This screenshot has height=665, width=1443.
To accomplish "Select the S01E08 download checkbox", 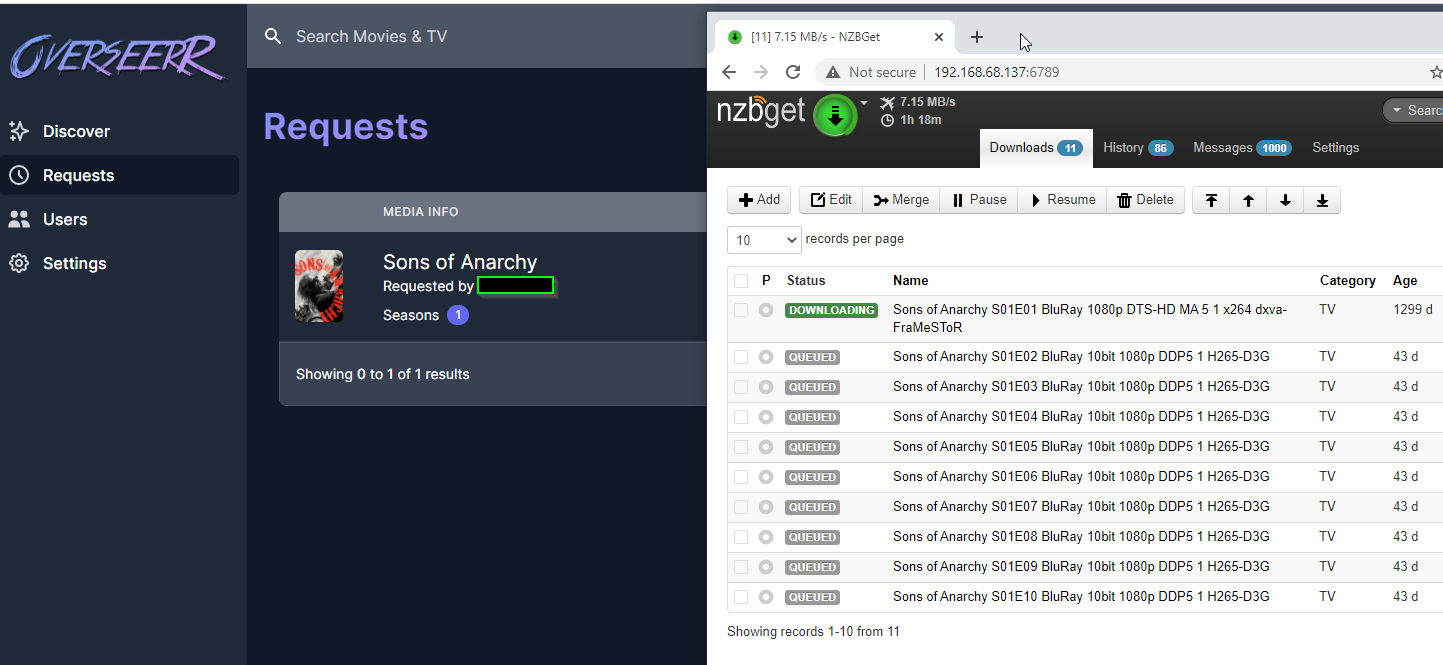I will (741, 537).
